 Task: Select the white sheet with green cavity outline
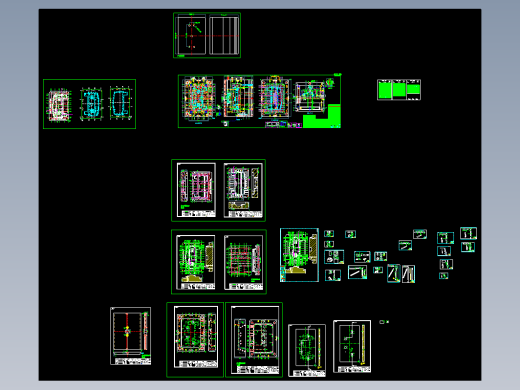click(307, 350)
